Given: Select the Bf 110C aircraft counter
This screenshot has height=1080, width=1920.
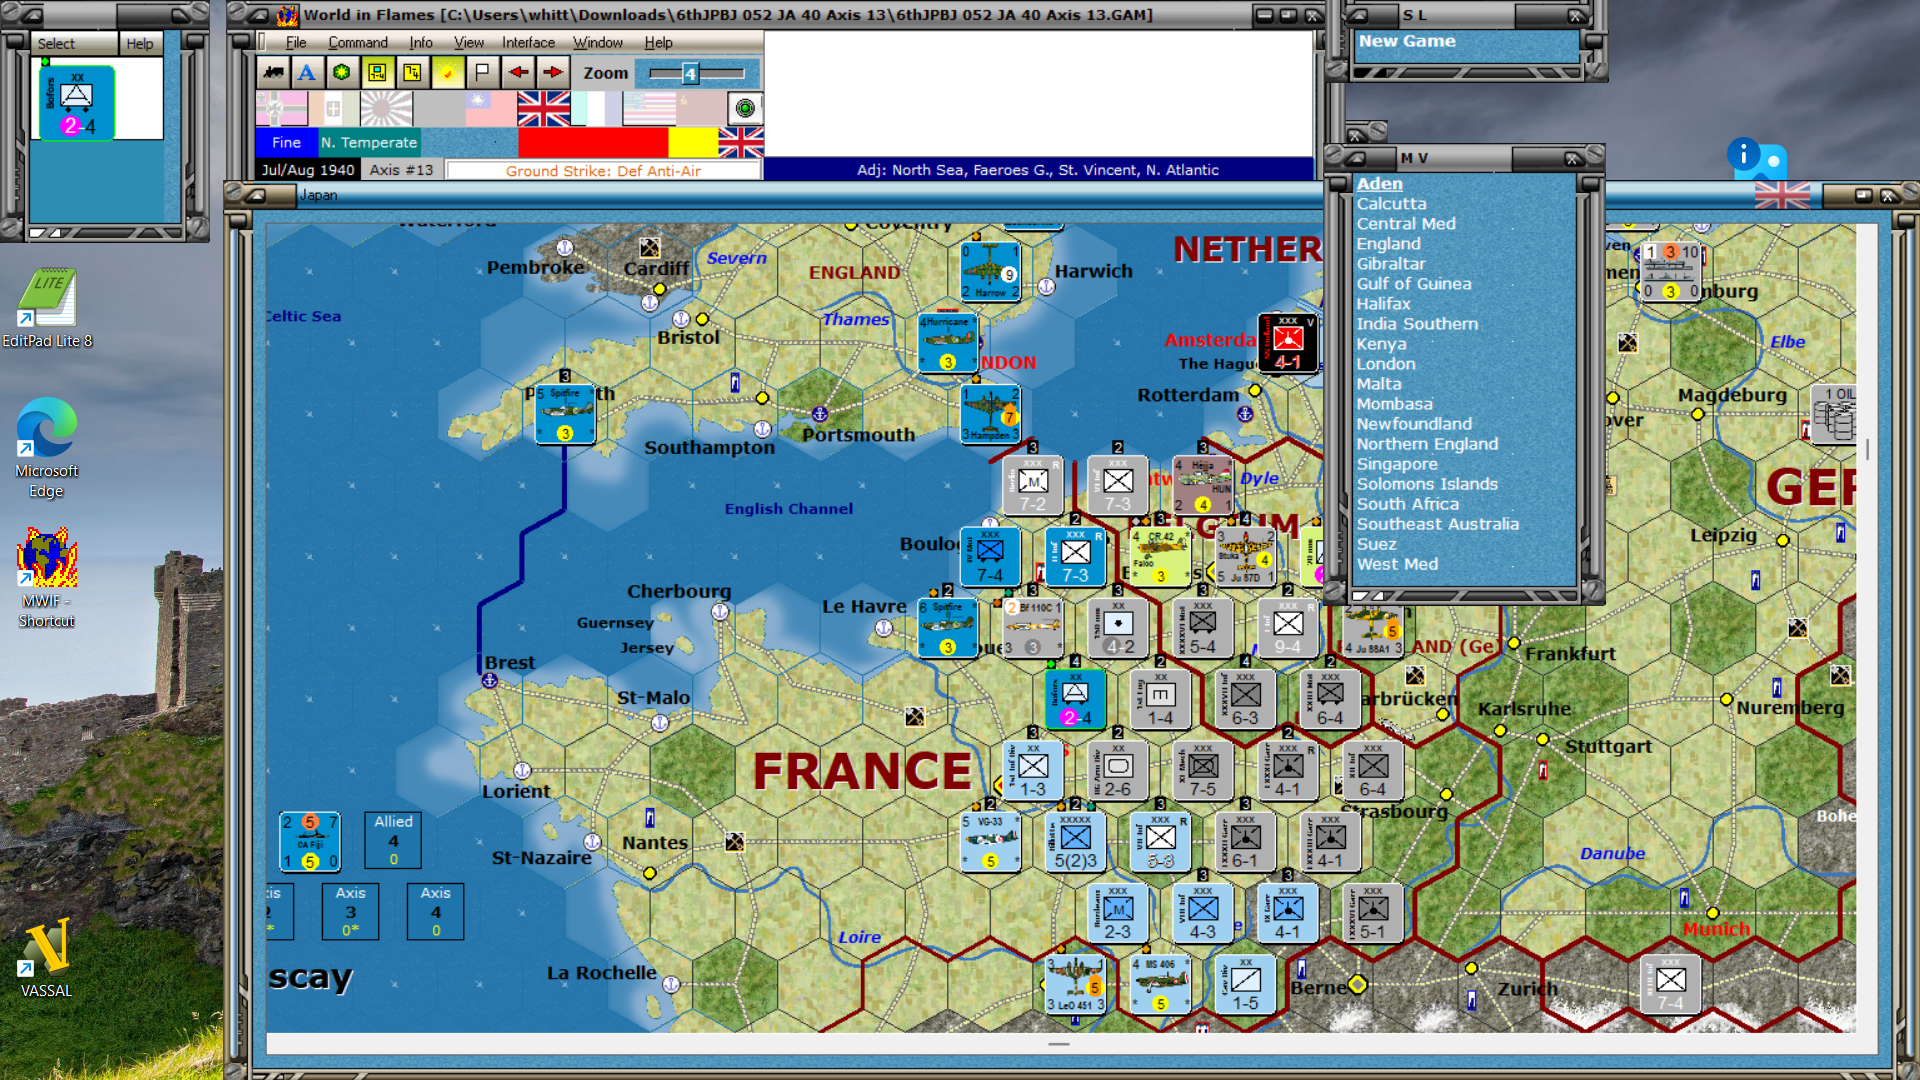Looking at the screenshot, I should coord(1033,628).
